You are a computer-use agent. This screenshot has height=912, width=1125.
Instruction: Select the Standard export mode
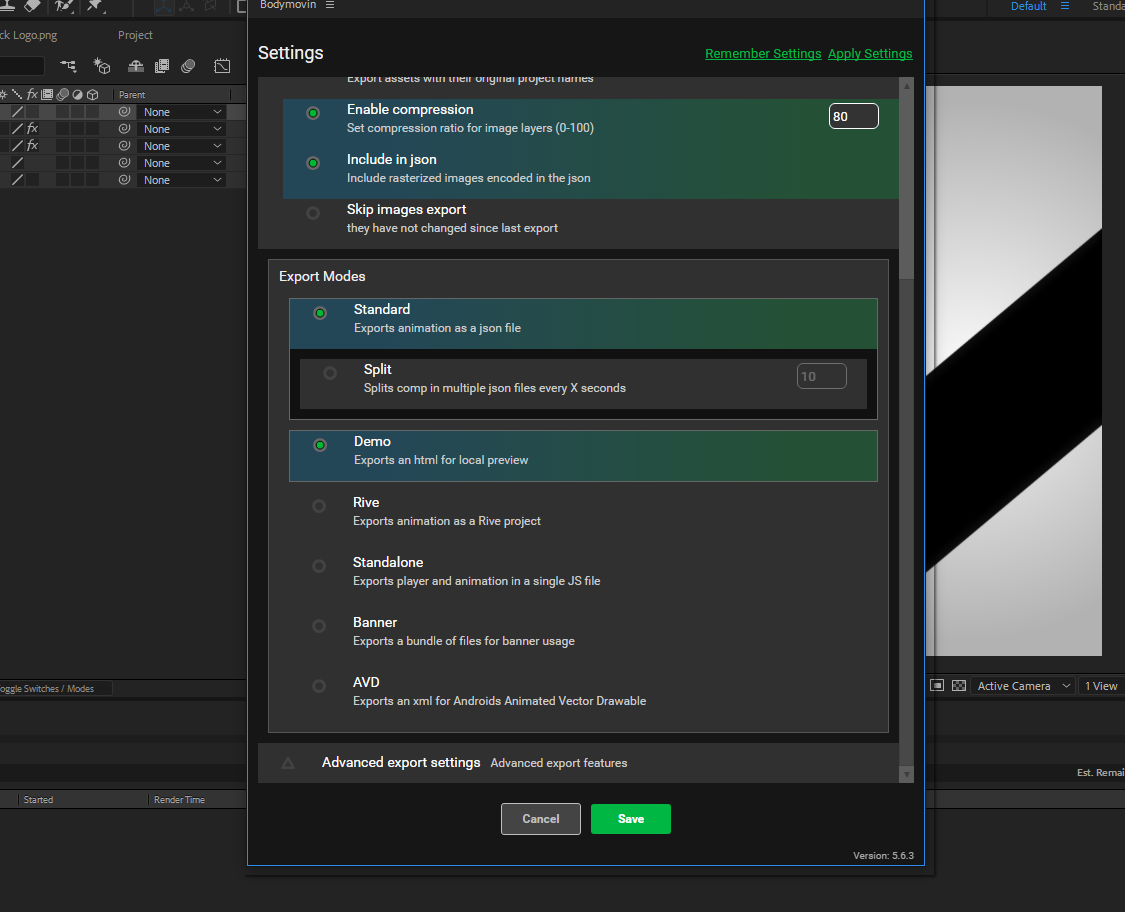(x=320, y=313)
